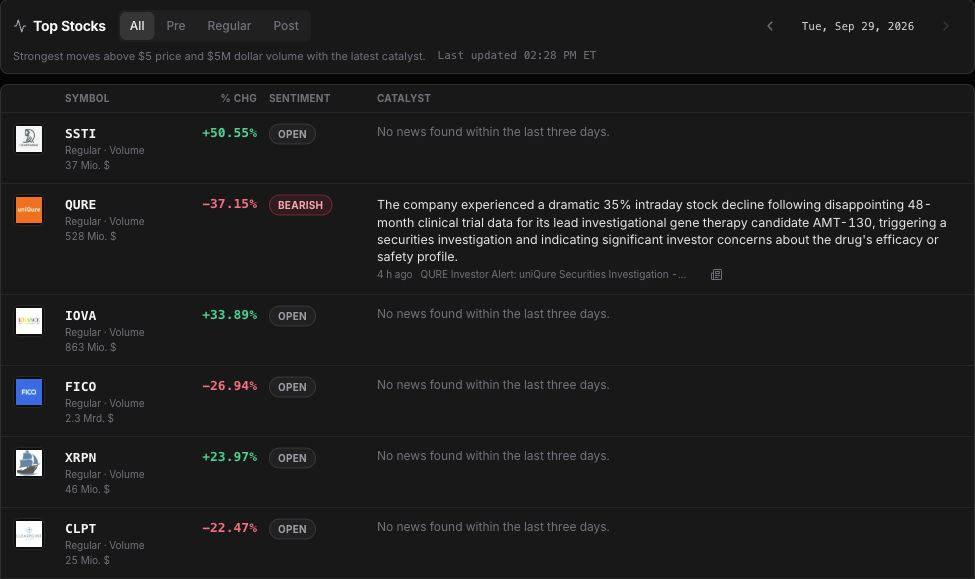This screenshot has height=579, width=975.
Task: Sort by the % CHG column header
Action: (239, 98)
